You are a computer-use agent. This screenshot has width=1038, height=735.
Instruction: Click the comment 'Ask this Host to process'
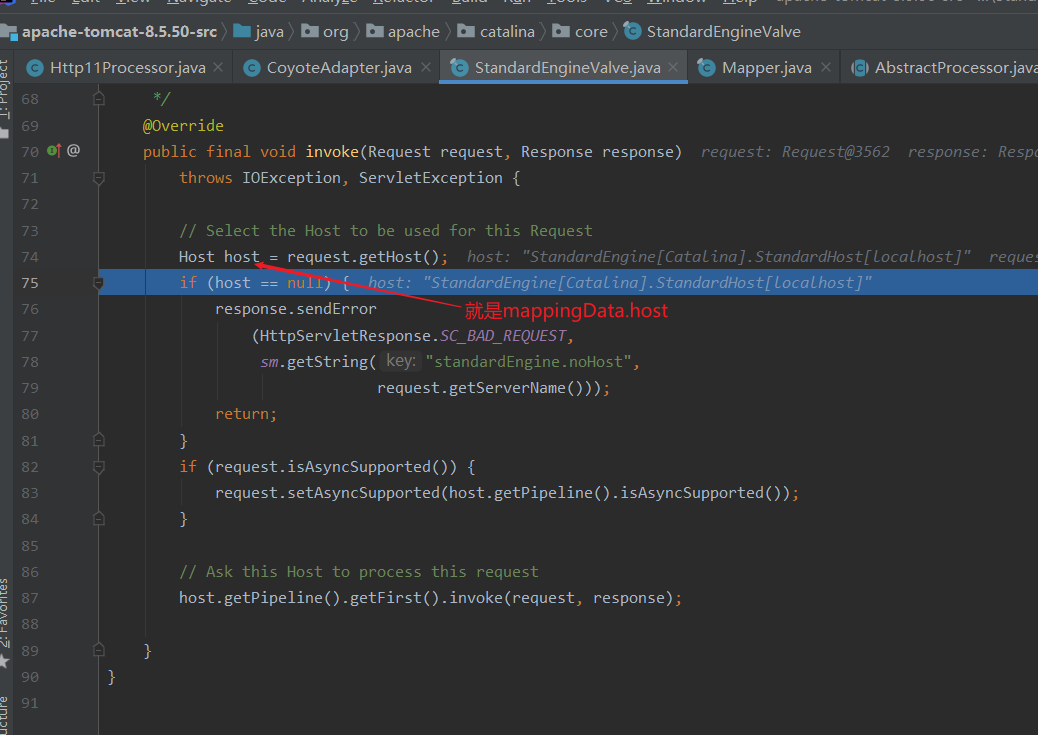(359, 571)
